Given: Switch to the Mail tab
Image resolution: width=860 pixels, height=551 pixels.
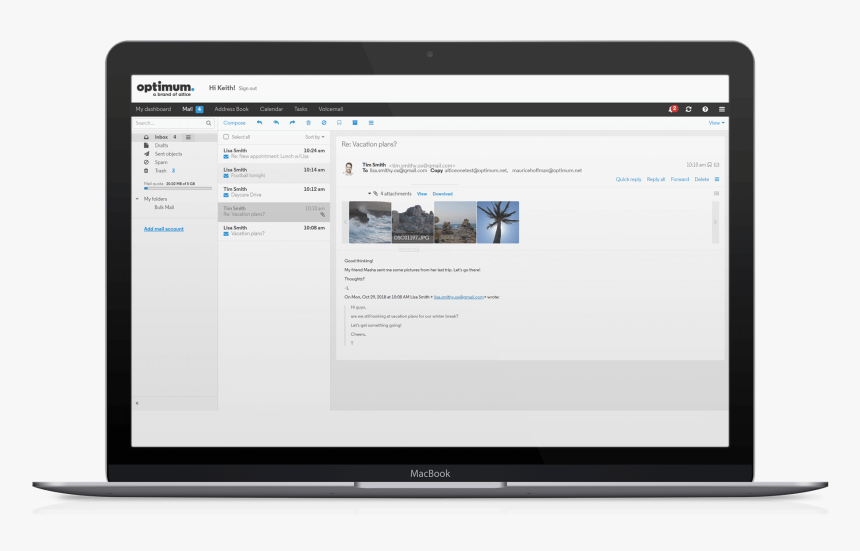Looking at the screenshot, I should click(193, 109).
